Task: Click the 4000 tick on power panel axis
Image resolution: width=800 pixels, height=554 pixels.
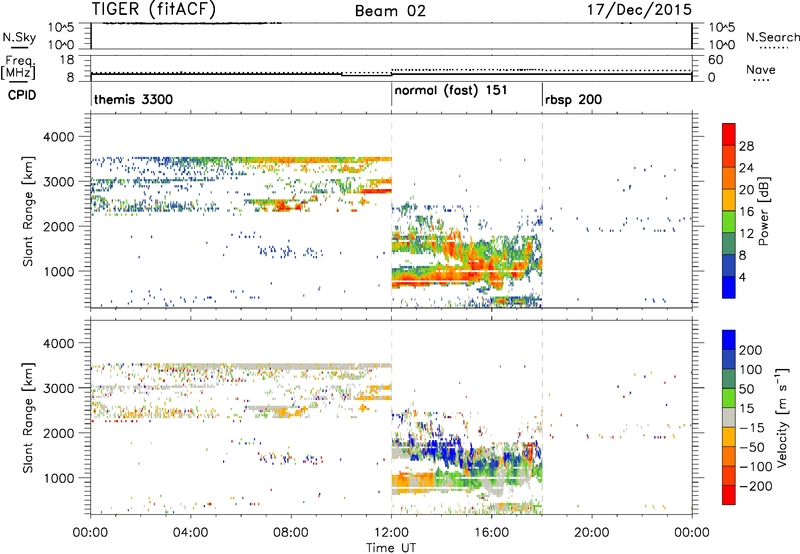Action: [59, 137]
